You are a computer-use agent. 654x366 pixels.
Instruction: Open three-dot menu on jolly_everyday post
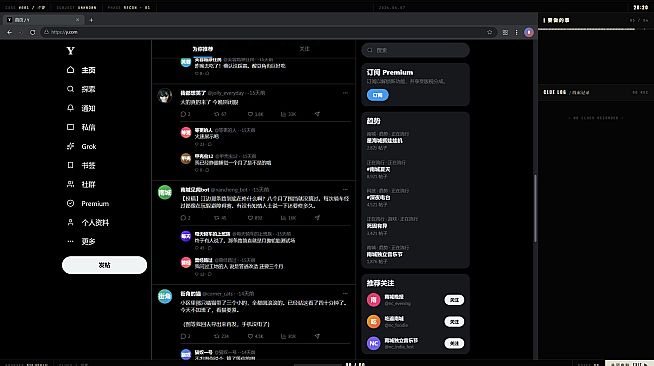click(x=345, y=93)
